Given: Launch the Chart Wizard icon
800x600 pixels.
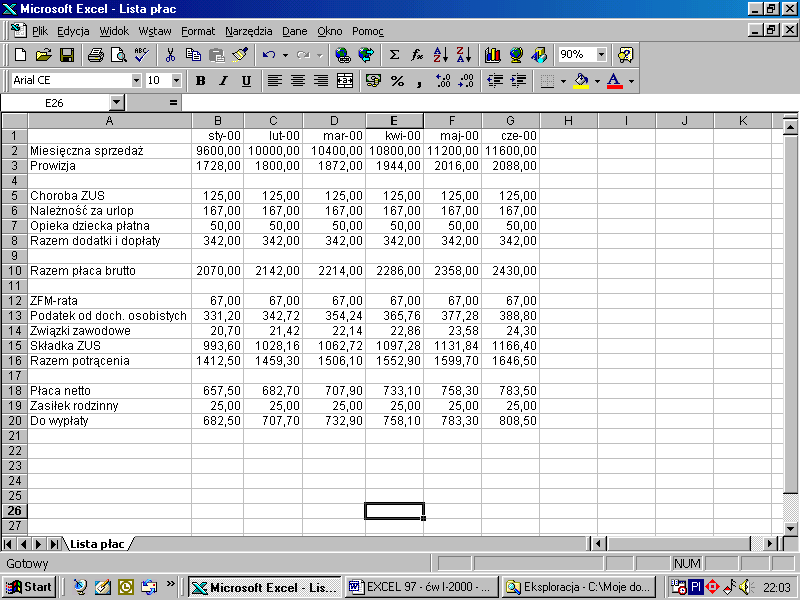Looking at the screenshot, I should (x=492, y=55).
